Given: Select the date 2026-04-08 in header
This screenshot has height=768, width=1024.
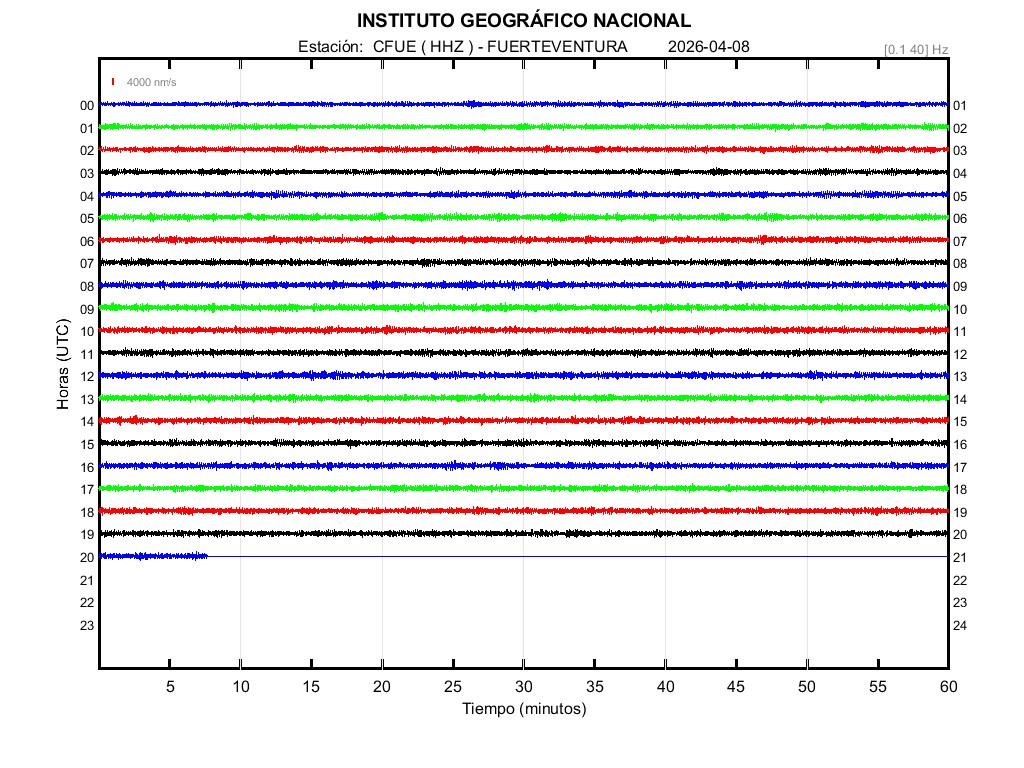Looking at the screenshot, I should (708, 47).
